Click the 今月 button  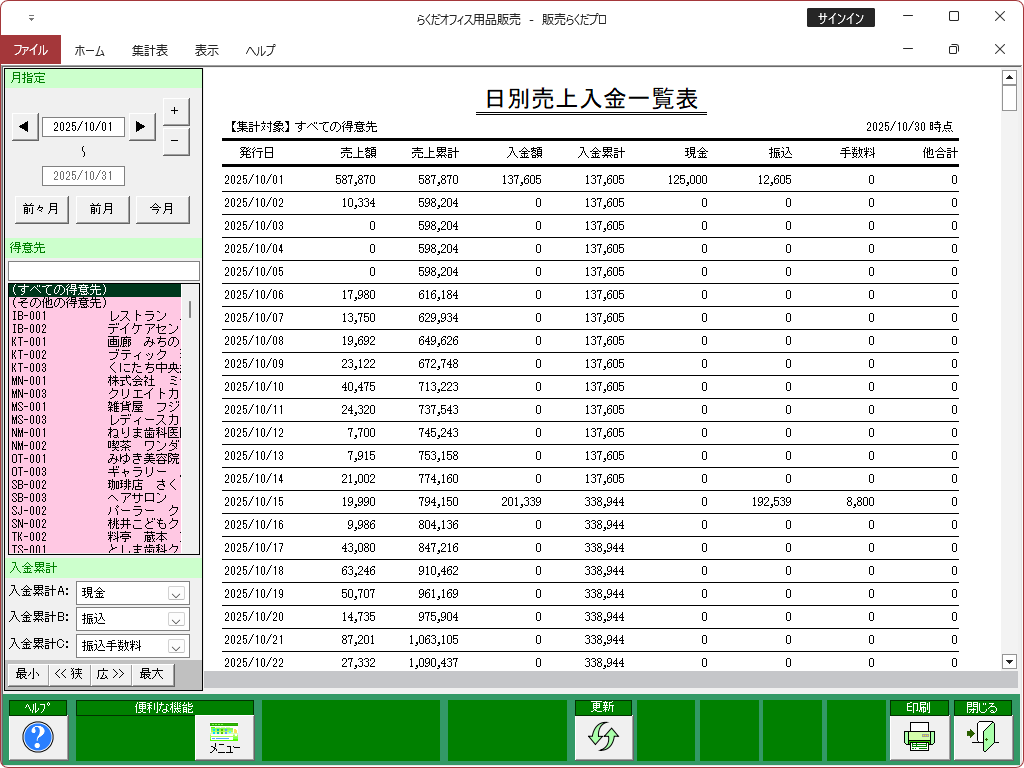click(x=162, y=209)
